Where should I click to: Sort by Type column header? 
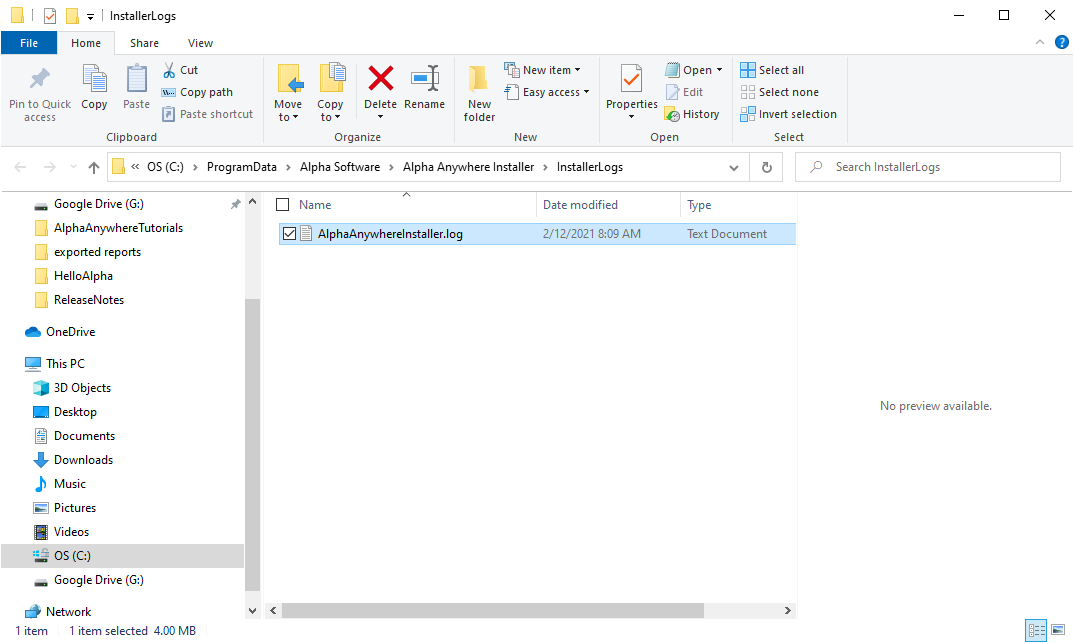point(699,204)
